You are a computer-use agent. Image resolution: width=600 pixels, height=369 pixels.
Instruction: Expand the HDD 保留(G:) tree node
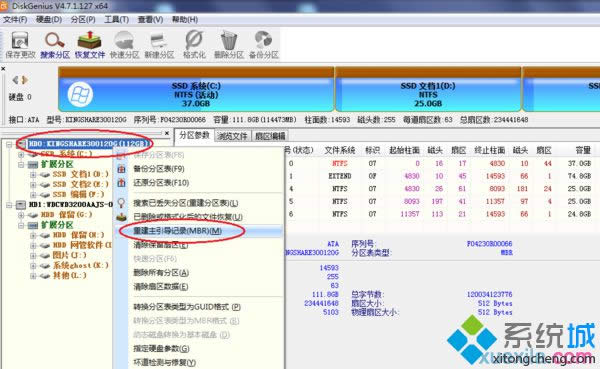(x=21, y=215)
